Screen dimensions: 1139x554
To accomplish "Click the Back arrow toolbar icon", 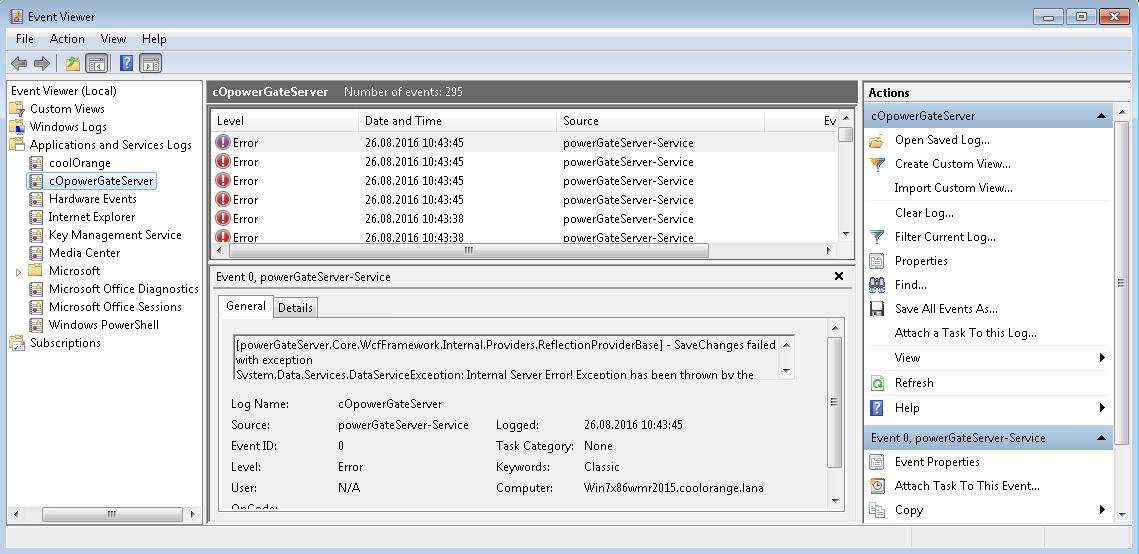I will (x=19, y=64).
